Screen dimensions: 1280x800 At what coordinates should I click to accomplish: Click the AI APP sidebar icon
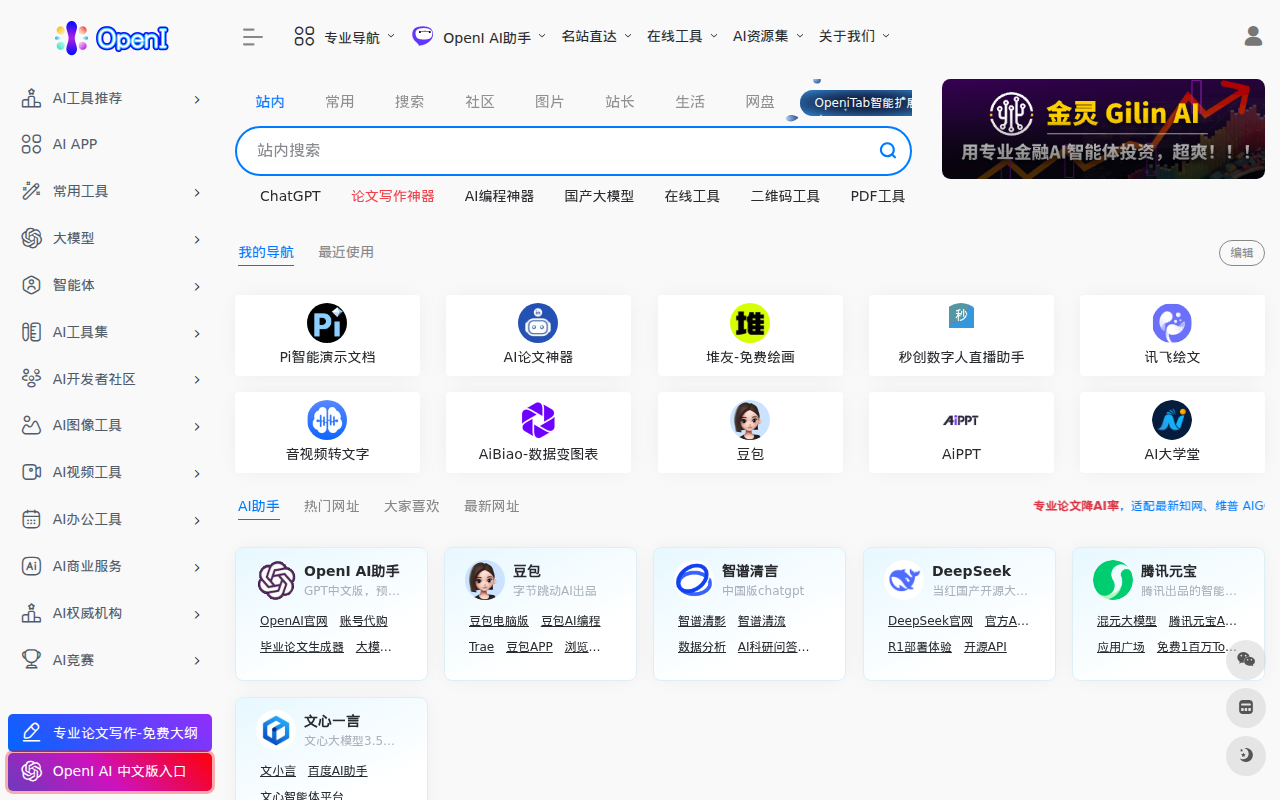(x=32, y=145)
